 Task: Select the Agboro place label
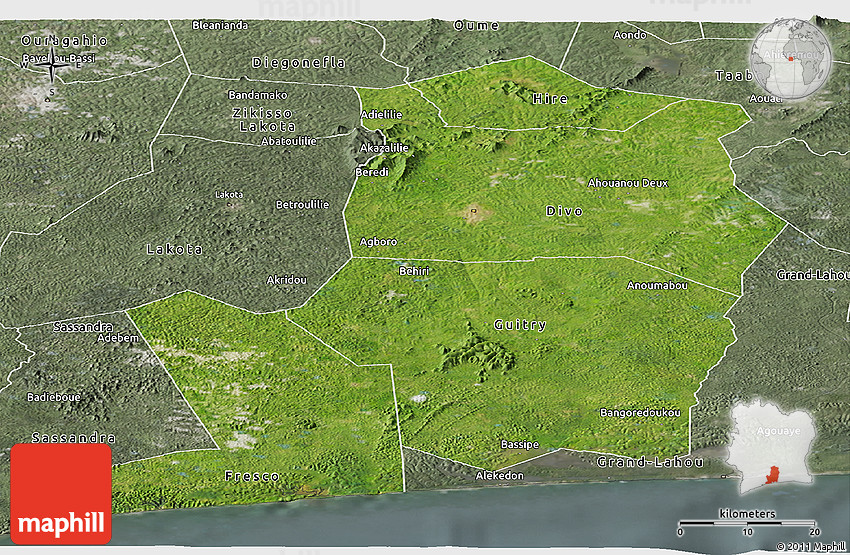(x=379, y=241)
